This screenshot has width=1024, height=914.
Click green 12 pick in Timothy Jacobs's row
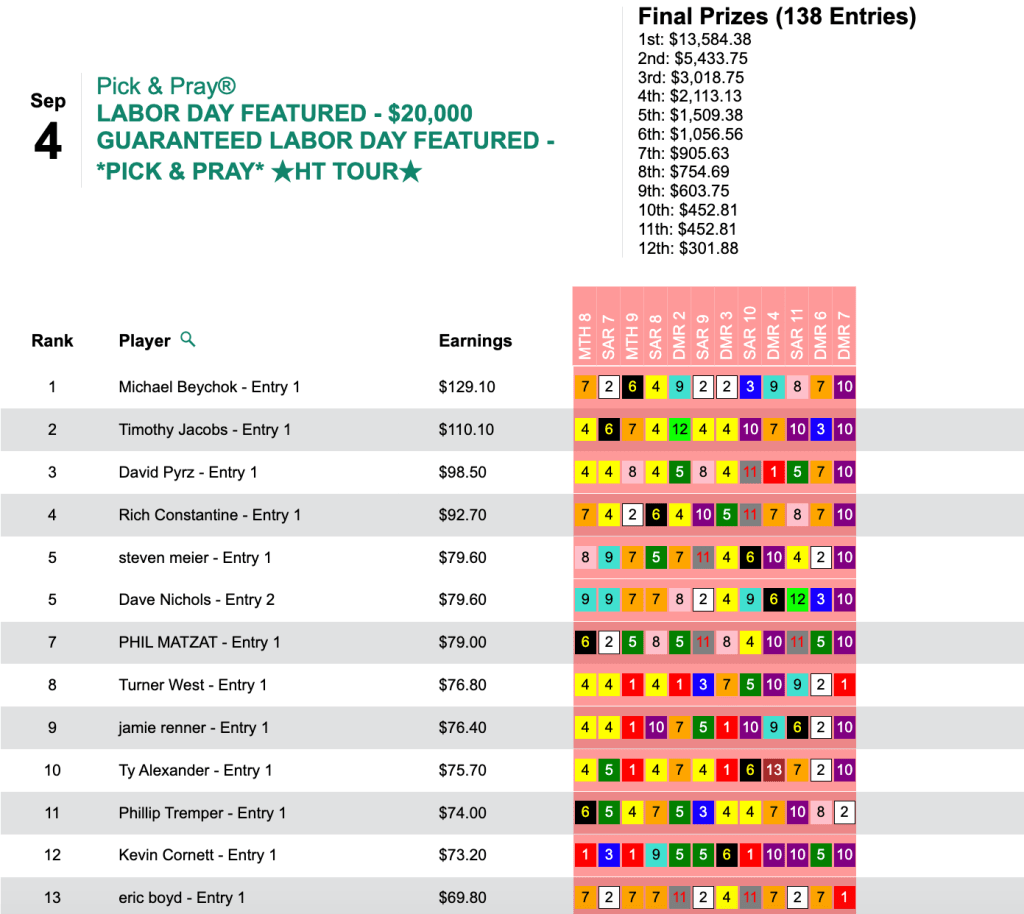(x=679, y=430)
